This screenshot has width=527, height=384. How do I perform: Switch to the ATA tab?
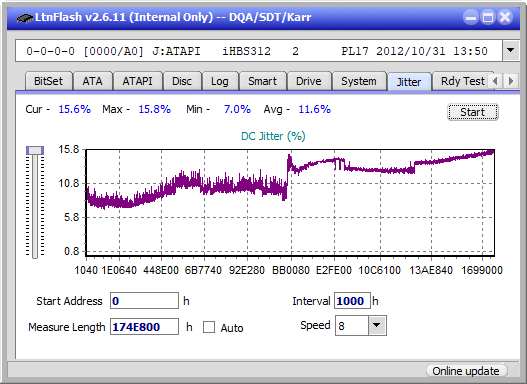pyautogui.click(x=92, y=81)
